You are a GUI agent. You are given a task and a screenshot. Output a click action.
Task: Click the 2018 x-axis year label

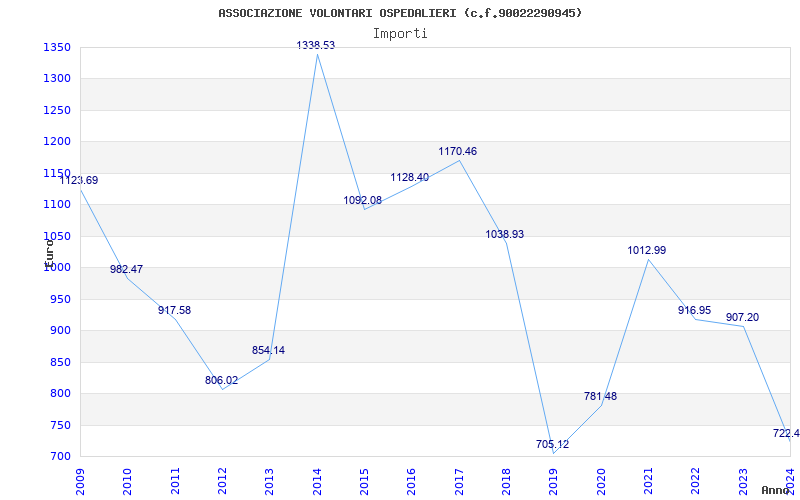506,482
